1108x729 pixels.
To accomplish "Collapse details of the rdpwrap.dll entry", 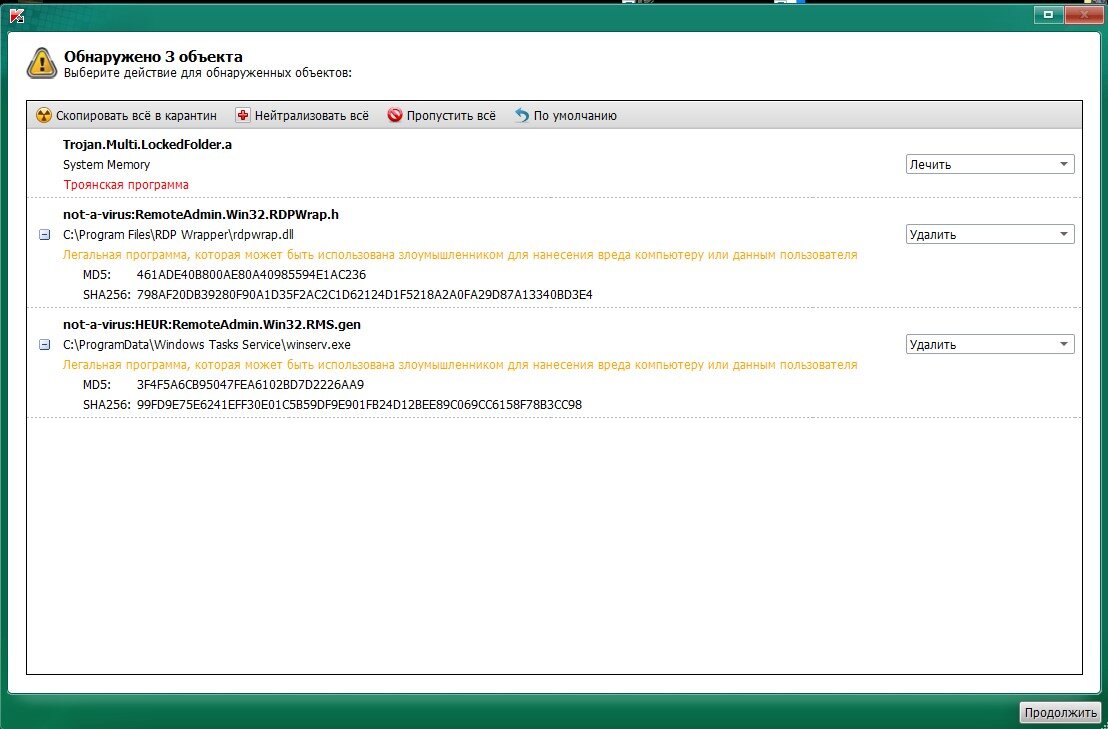I will 45,235.
